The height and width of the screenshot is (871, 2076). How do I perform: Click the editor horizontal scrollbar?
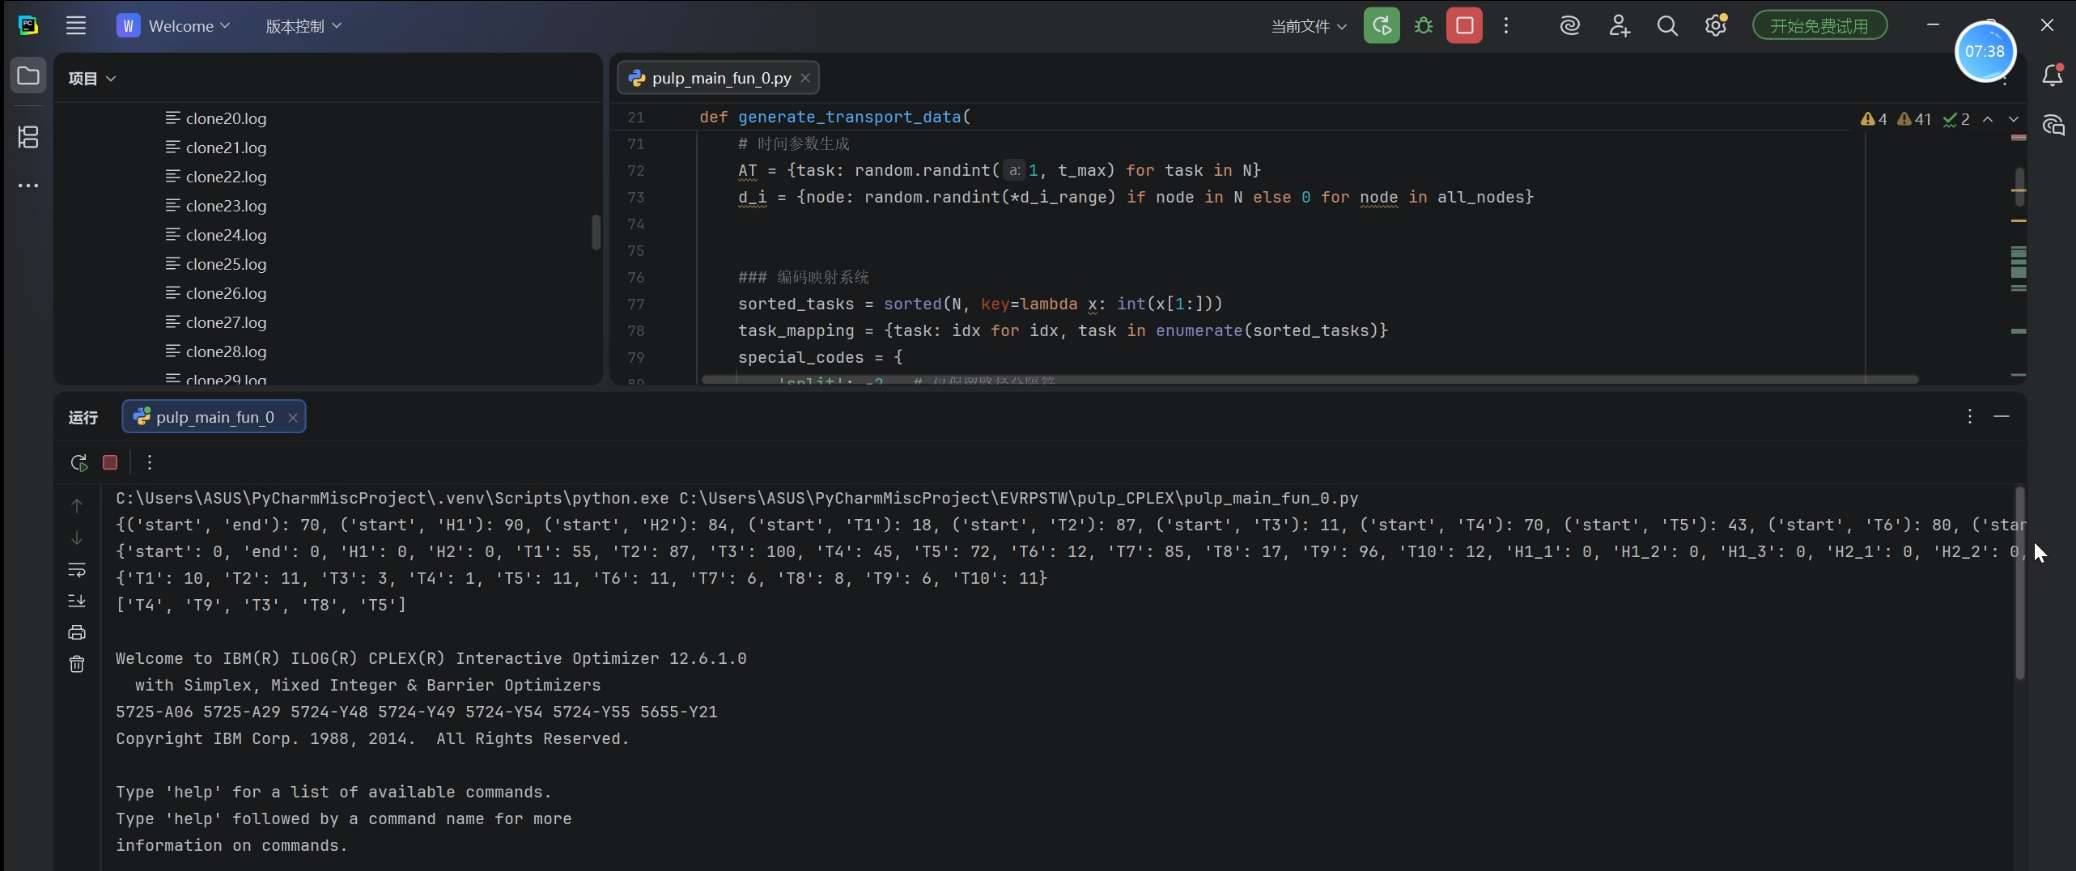[x=1310, y=380]
